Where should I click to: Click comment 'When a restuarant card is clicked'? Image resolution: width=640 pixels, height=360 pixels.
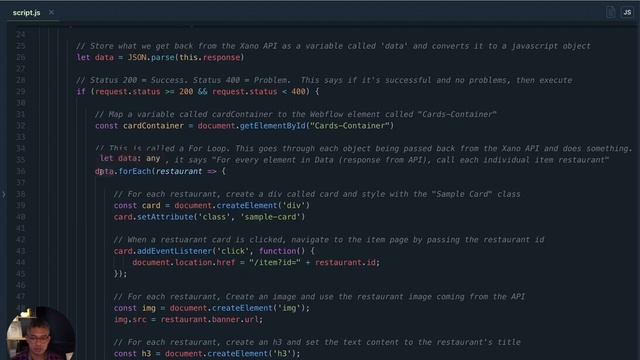329,240
